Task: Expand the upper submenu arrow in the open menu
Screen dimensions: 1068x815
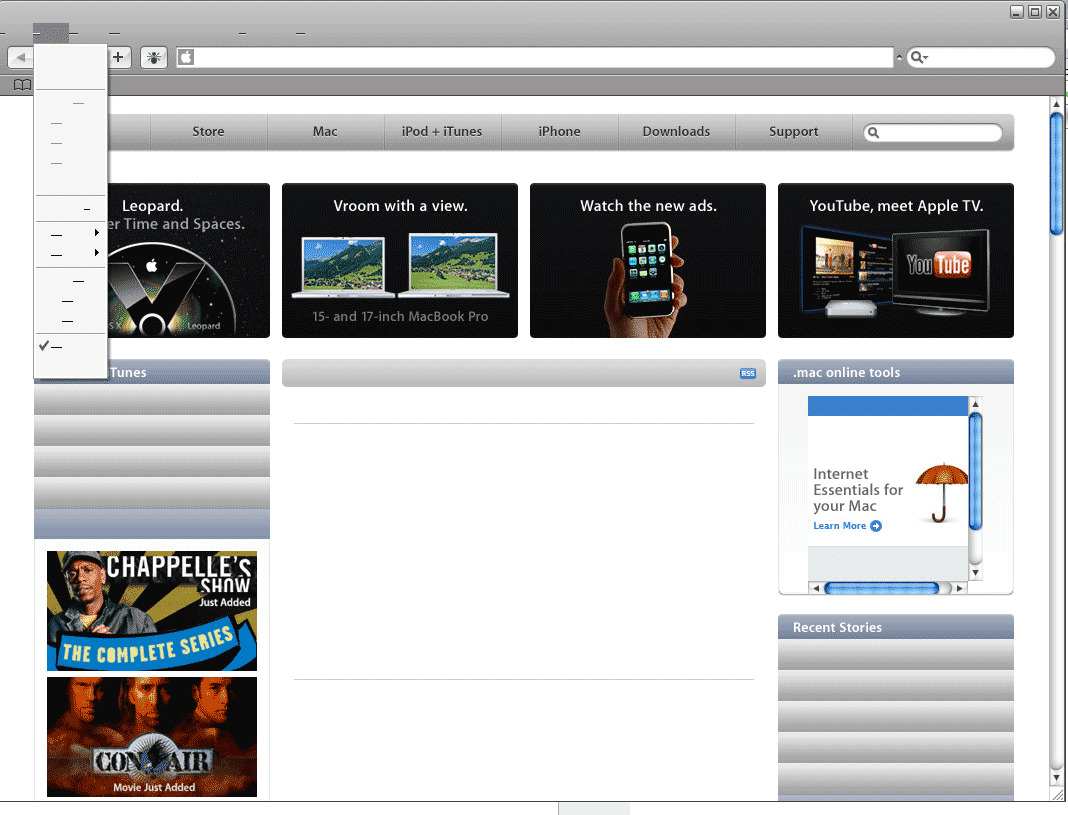Action: 97,233
